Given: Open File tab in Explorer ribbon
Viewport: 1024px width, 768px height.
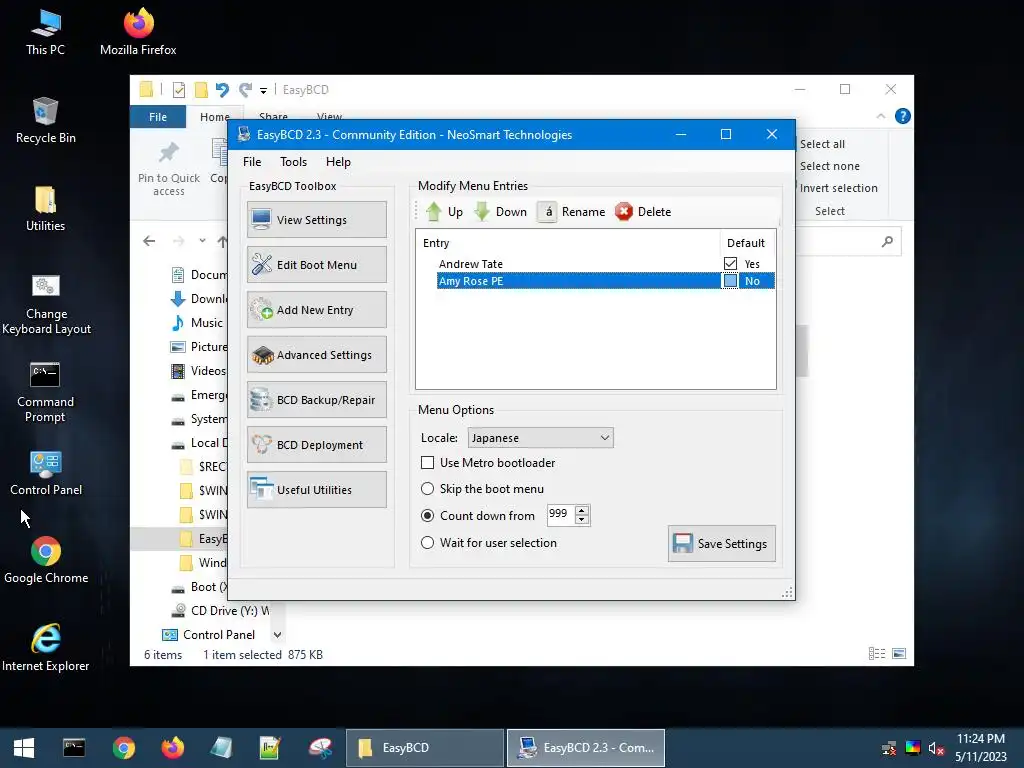Looking at the screenshot, I should (x=158, y=117).
